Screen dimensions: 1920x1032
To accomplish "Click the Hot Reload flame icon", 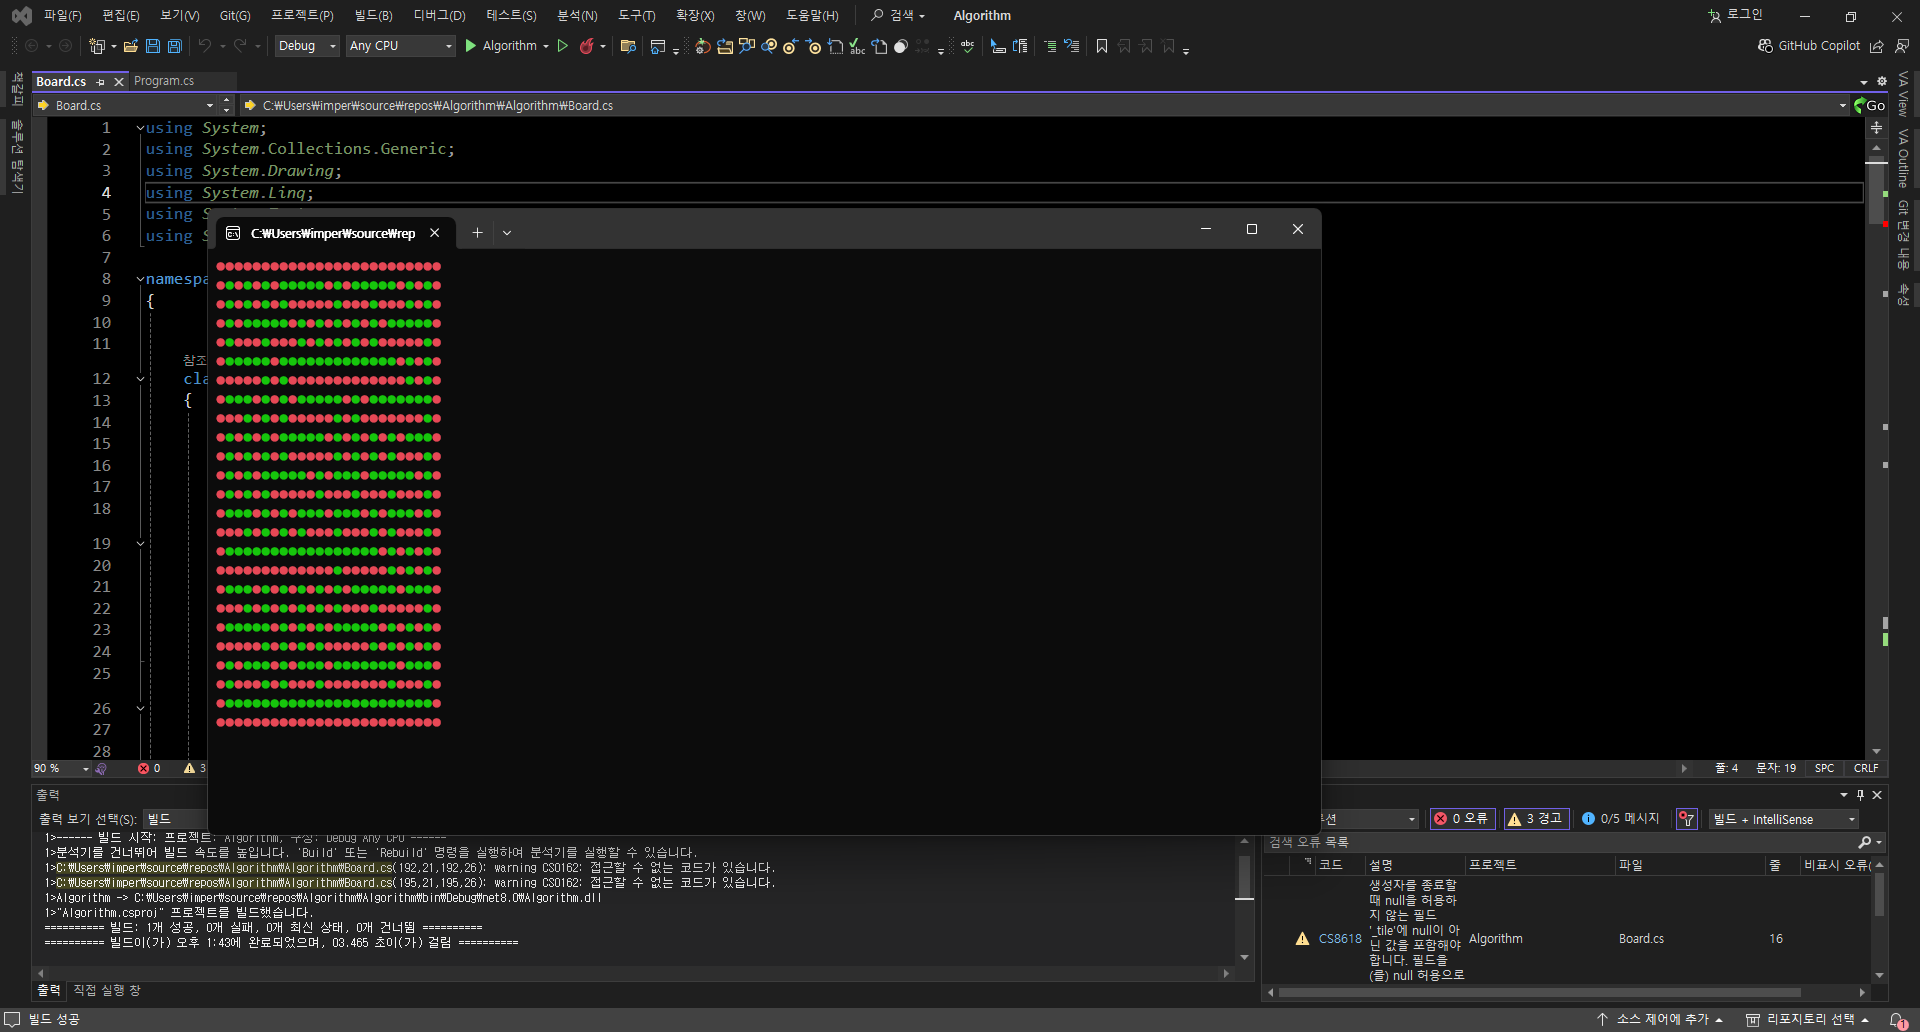I will tap(587, 46).
